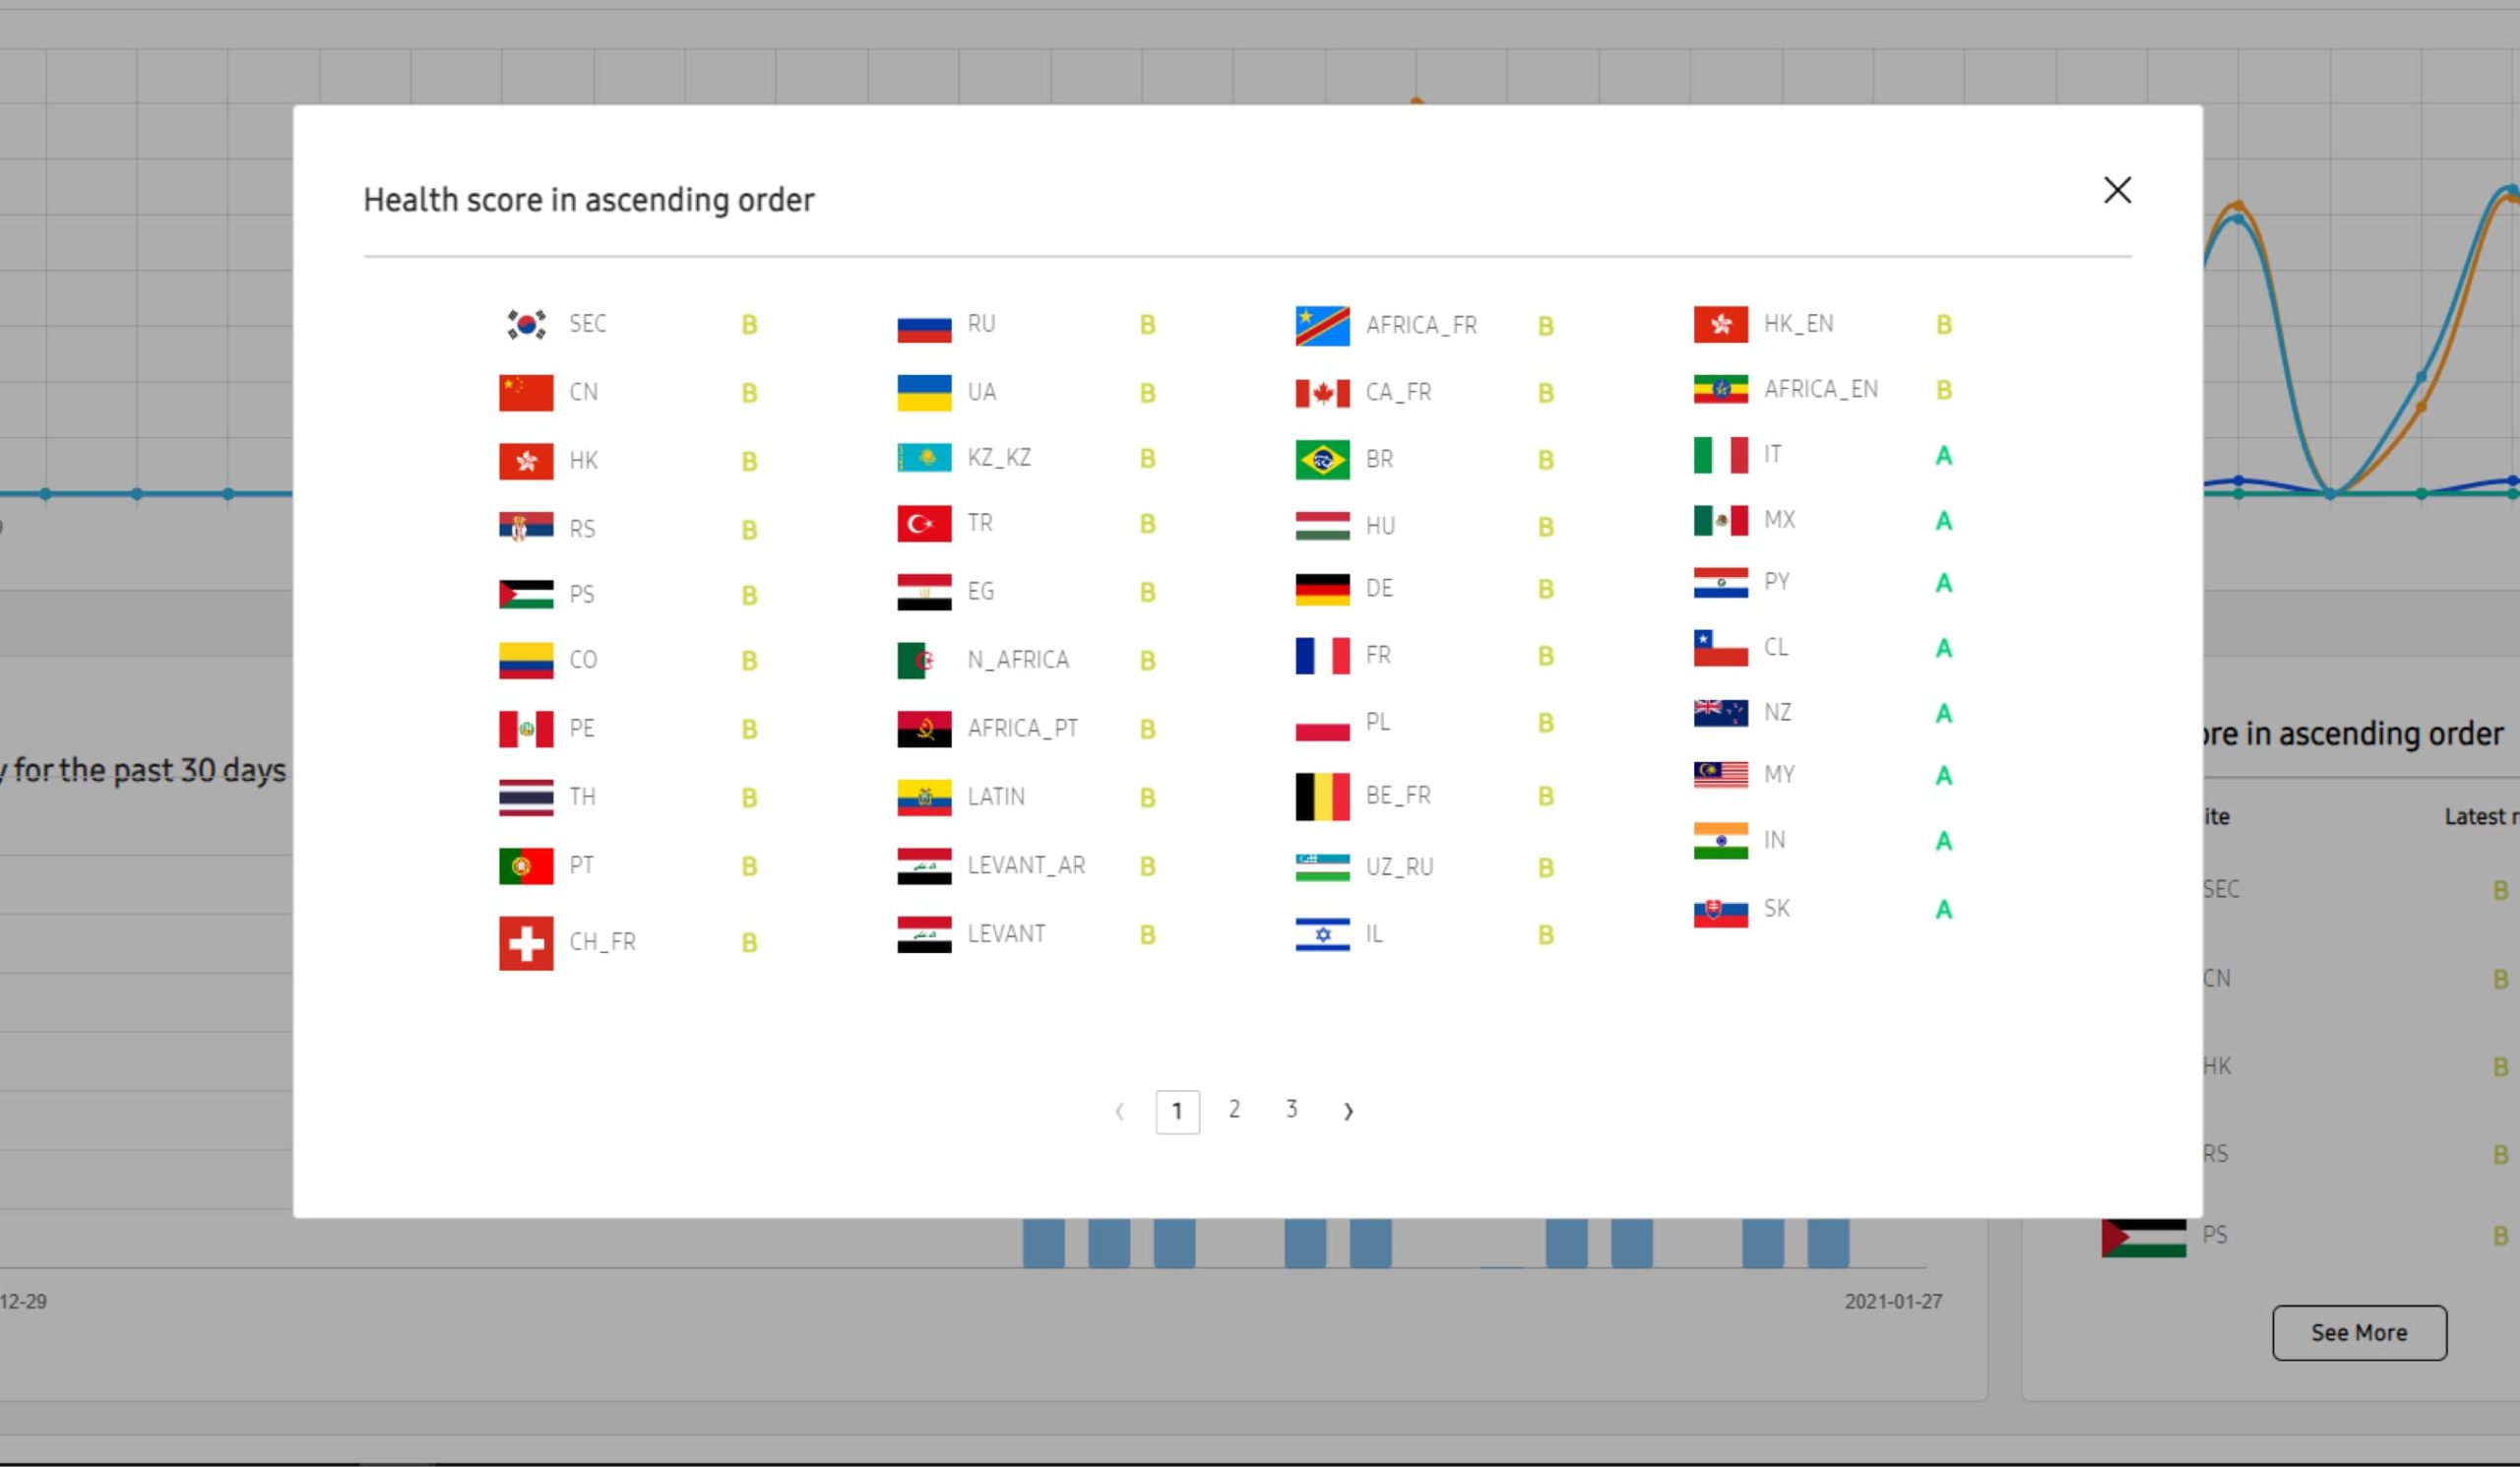Select the LEVANT site label
Image resolution: width=2520 pixels, height=1467 pixels.
tap(1006, 933)
